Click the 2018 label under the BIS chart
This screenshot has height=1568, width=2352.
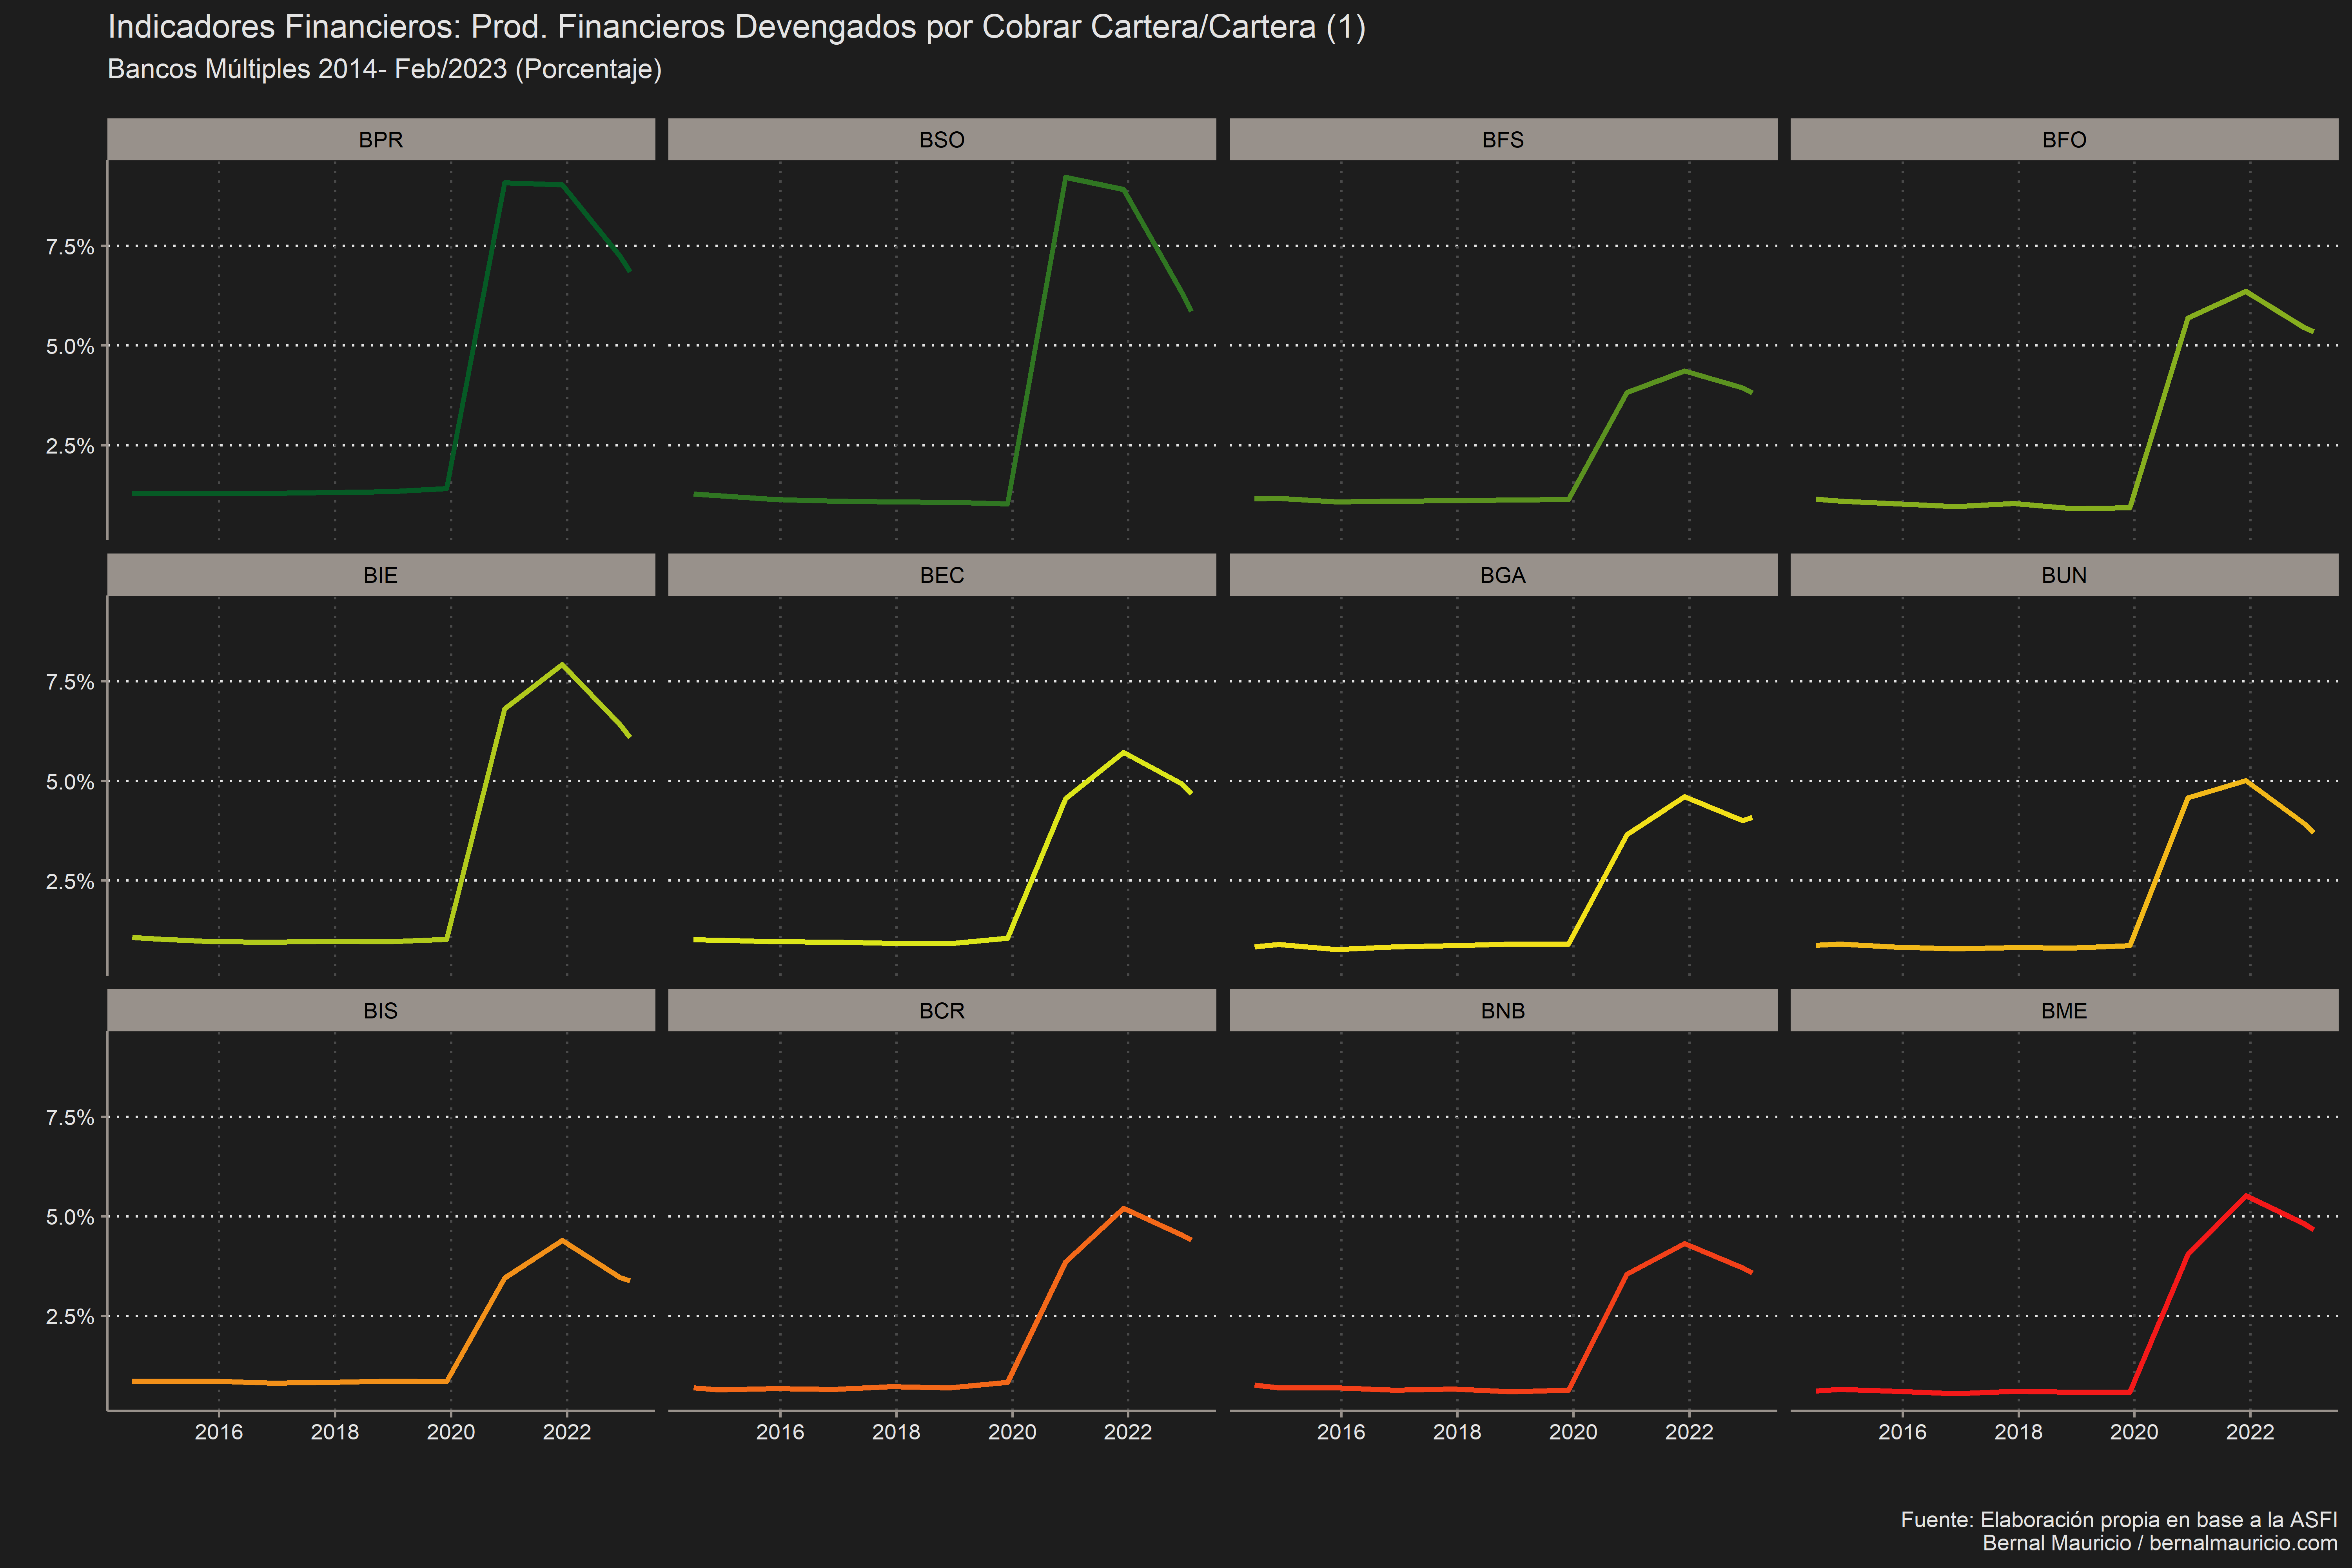pos(335,1432)
